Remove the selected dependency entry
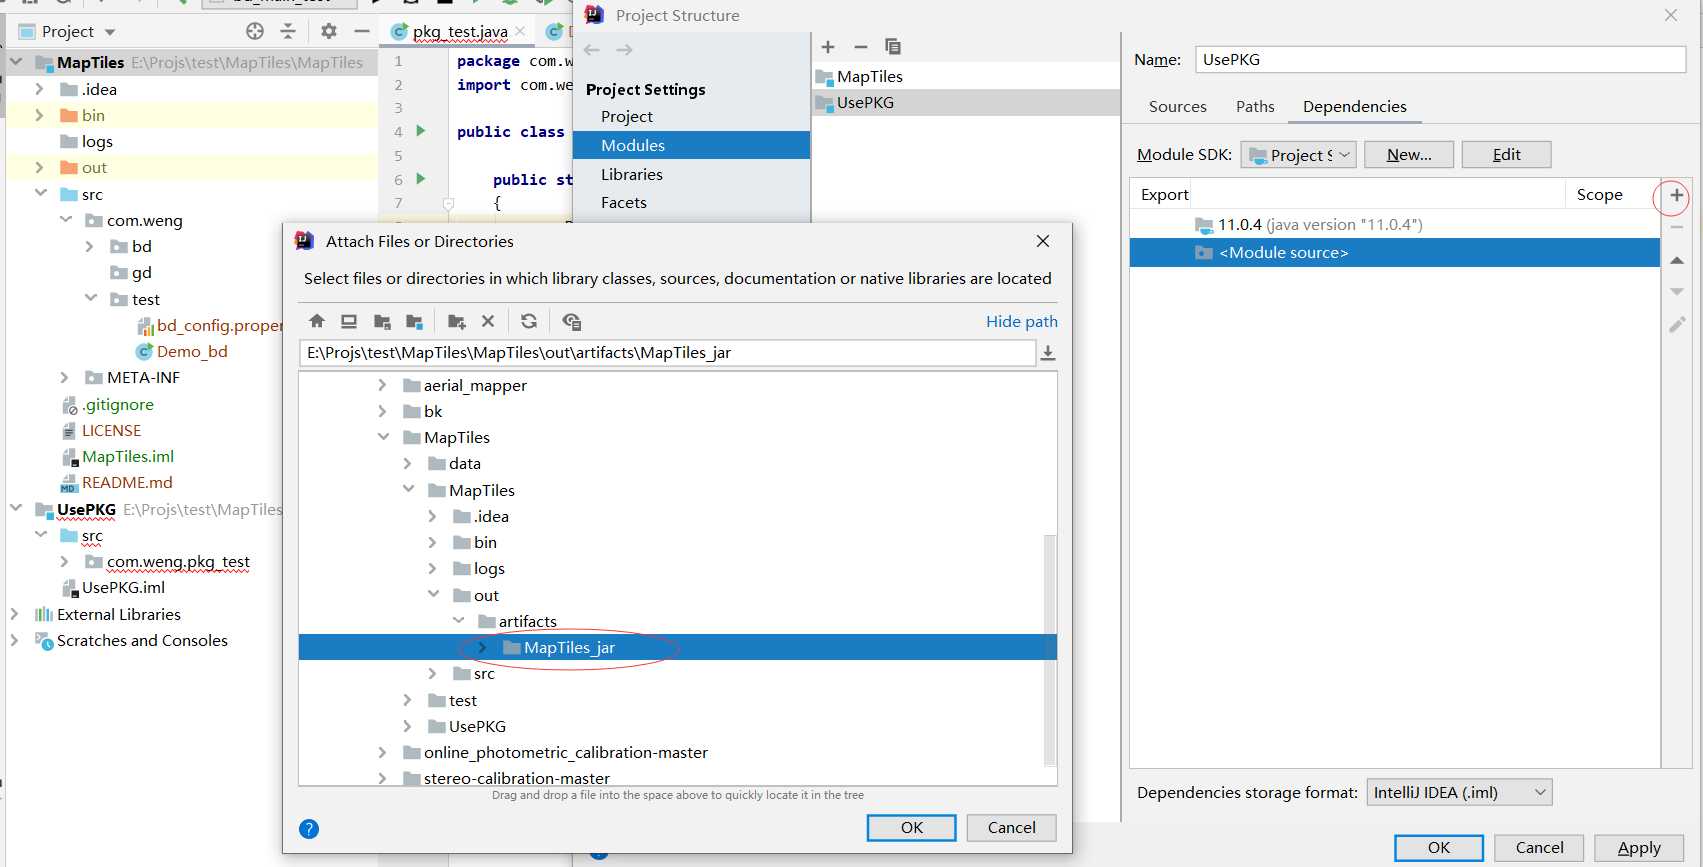 point(1677,228)
